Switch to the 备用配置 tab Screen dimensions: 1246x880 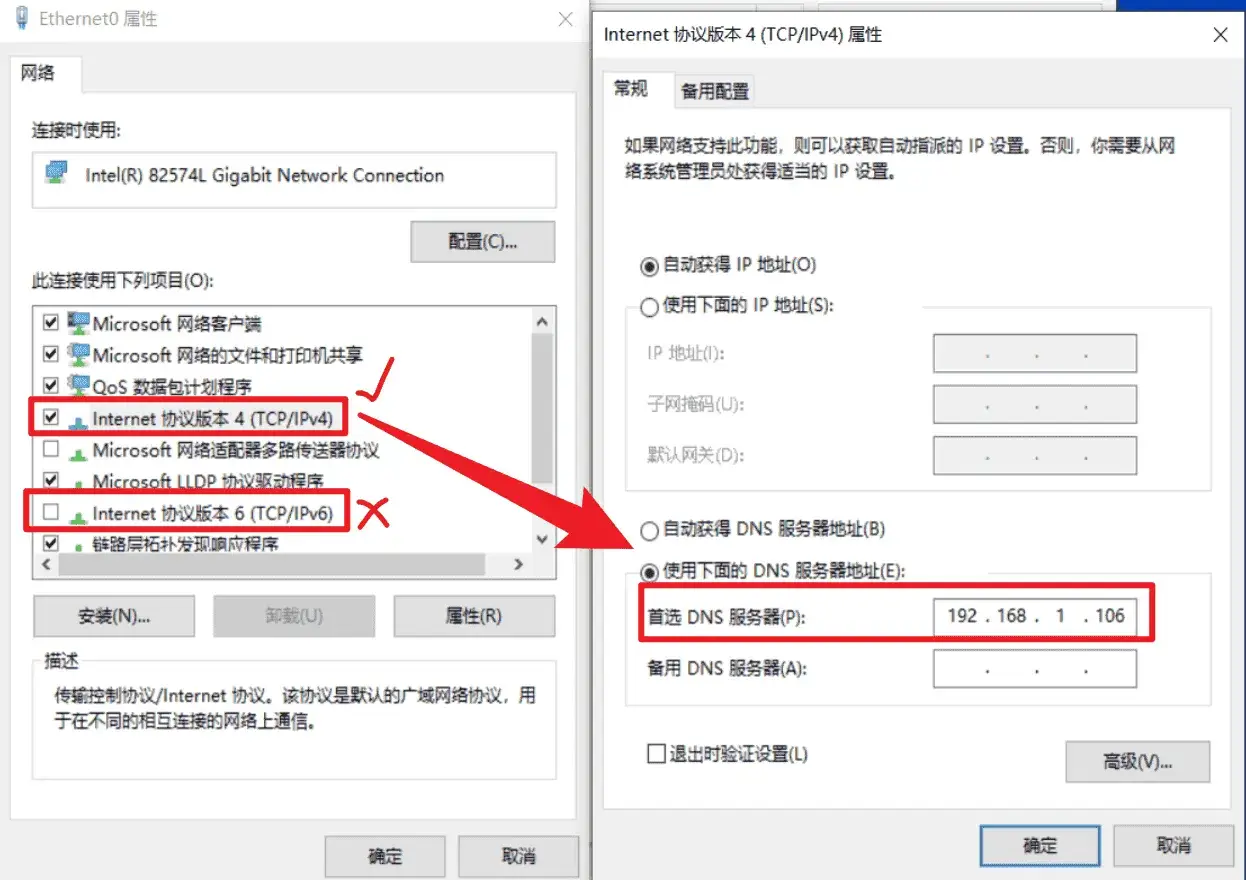click(x=714, y=91)
